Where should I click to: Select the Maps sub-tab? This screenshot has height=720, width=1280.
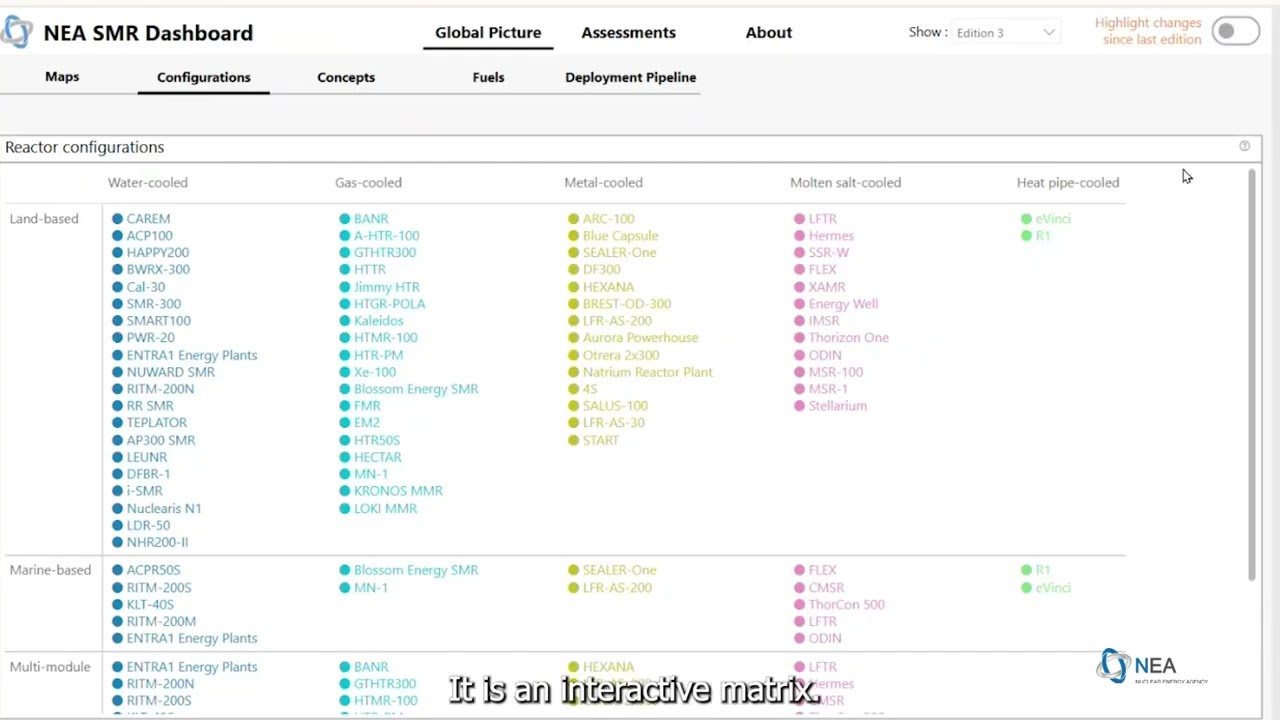(62, 77)
